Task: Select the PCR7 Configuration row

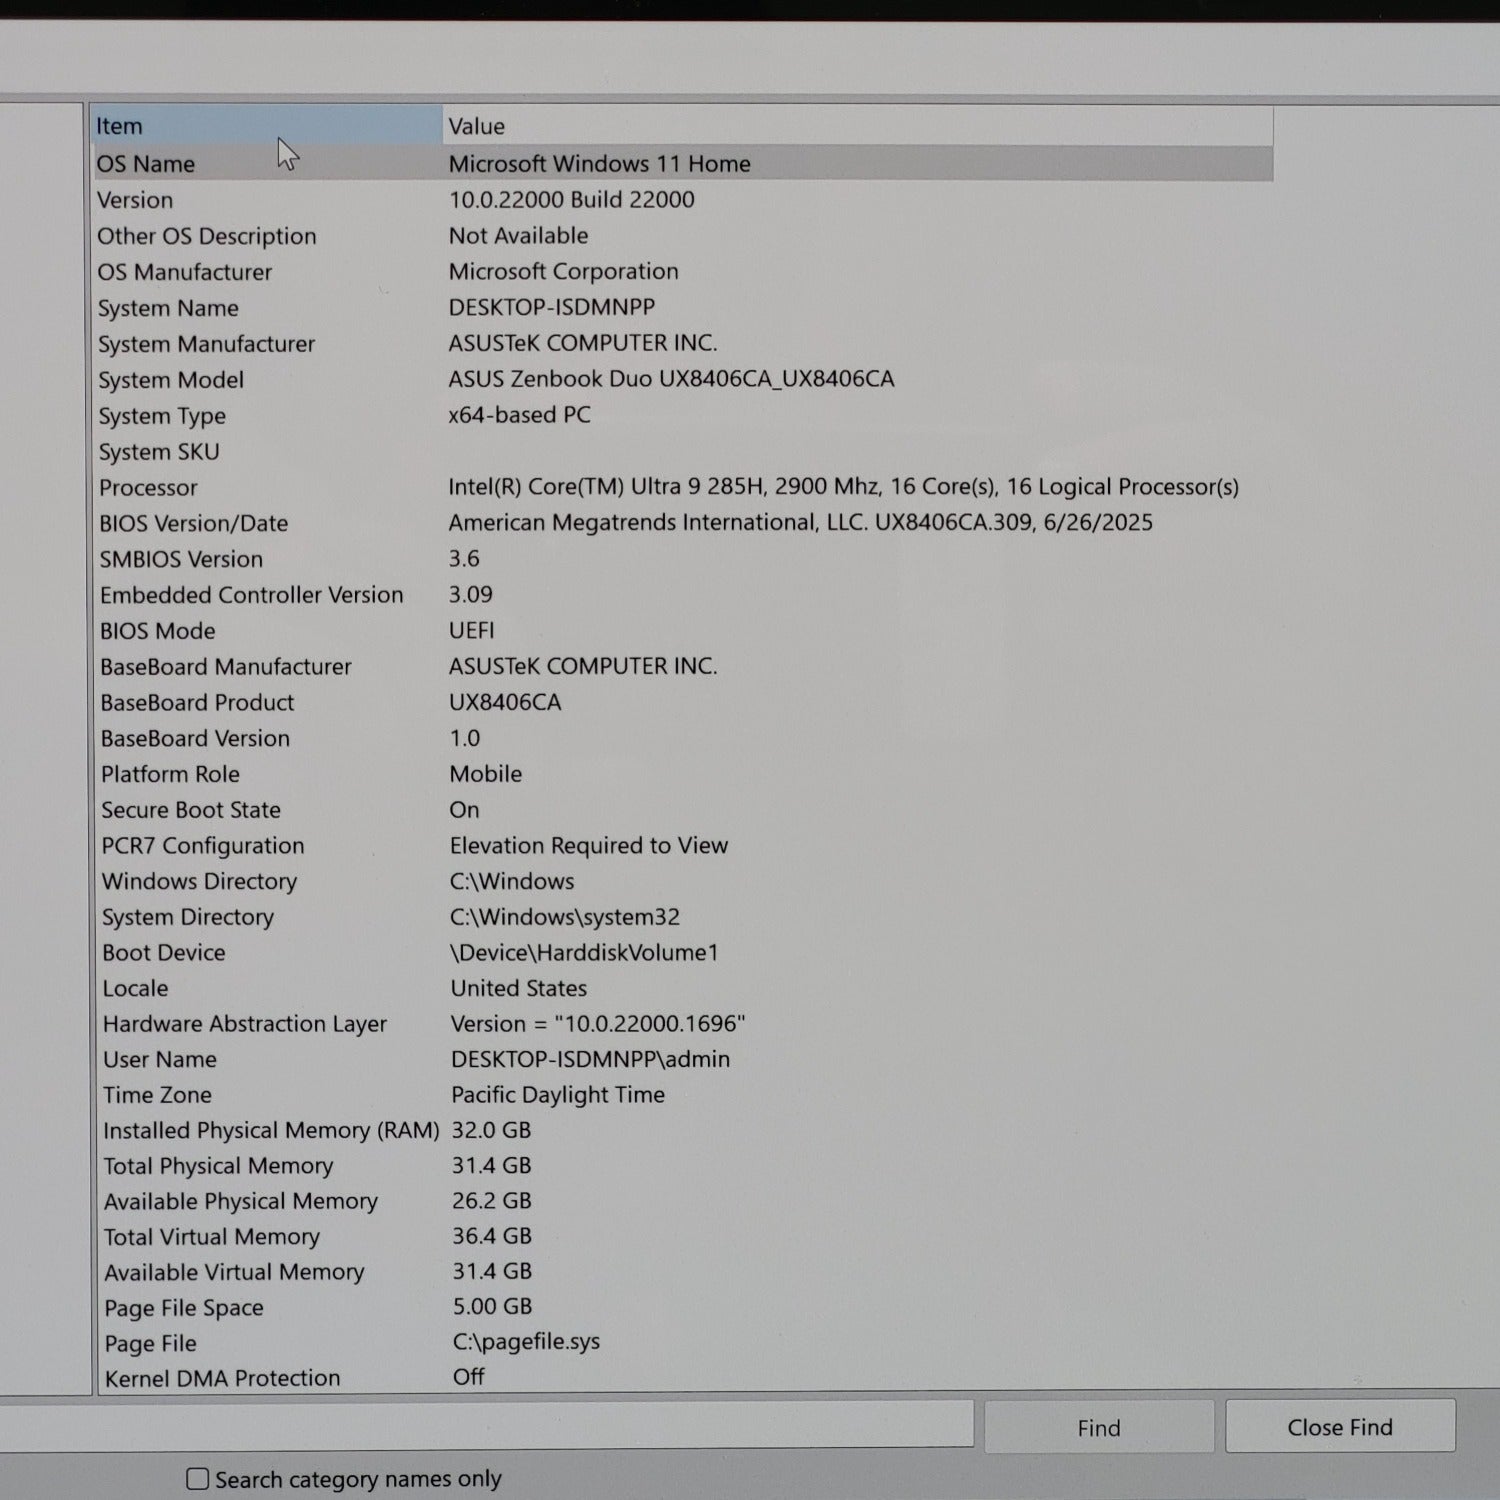Action: pyautogui.click(x=203, y=846)
